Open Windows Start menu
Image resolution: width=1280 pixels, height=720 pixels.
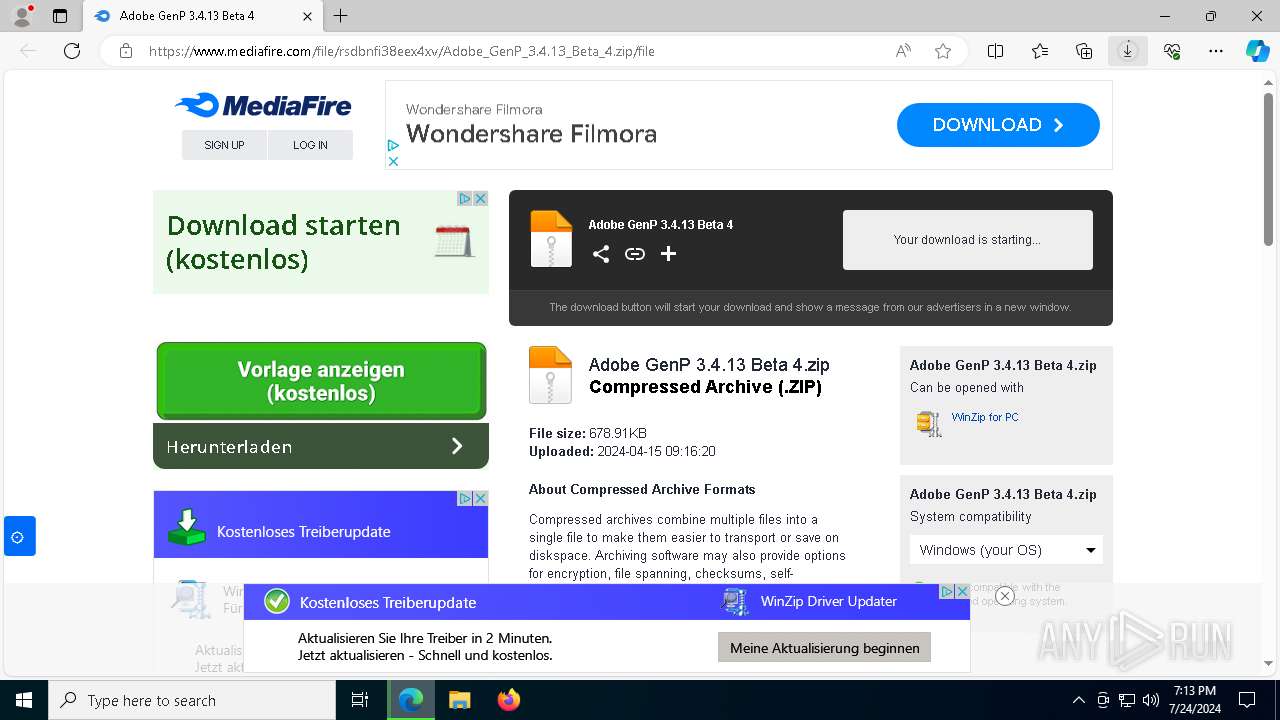pyautogui.click(x=24, y=700)
